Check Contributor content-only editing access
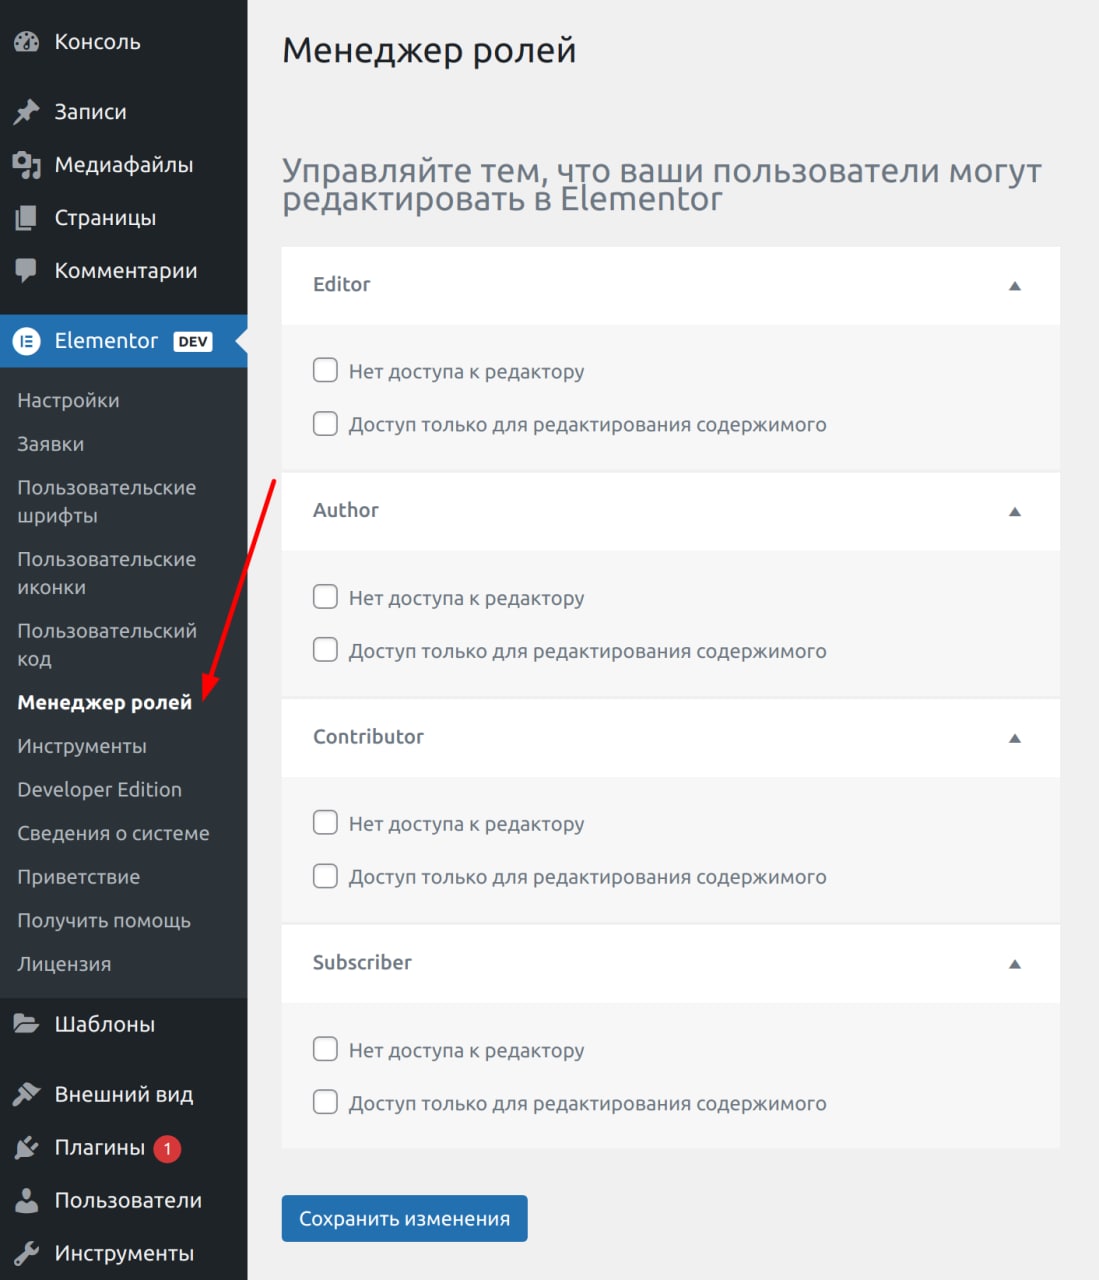This screenshot has width=1099, height=1280. (325, 876)
